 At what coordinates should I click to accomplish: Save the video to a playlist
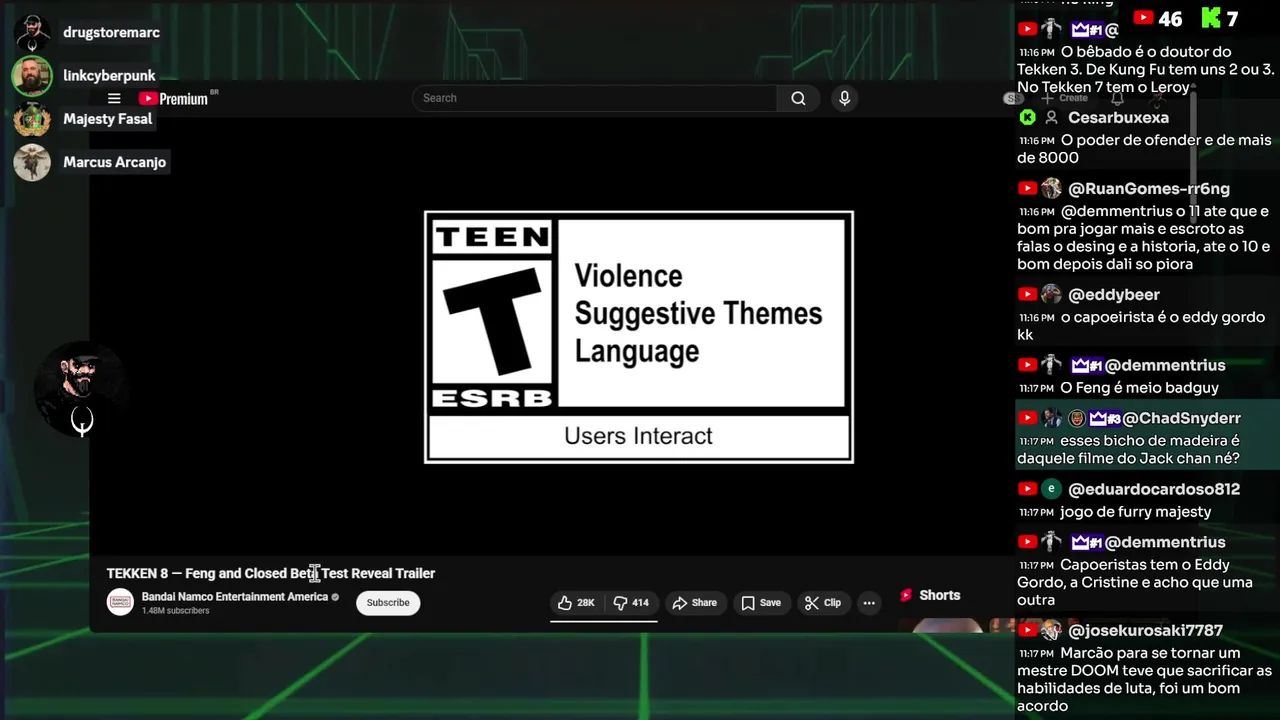coord(761,603)
